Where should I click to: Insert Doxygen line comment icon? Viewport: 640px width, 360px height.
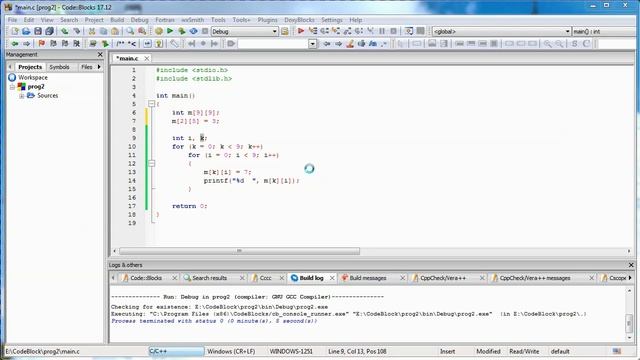pyautogui.click(x=132, y=43)
